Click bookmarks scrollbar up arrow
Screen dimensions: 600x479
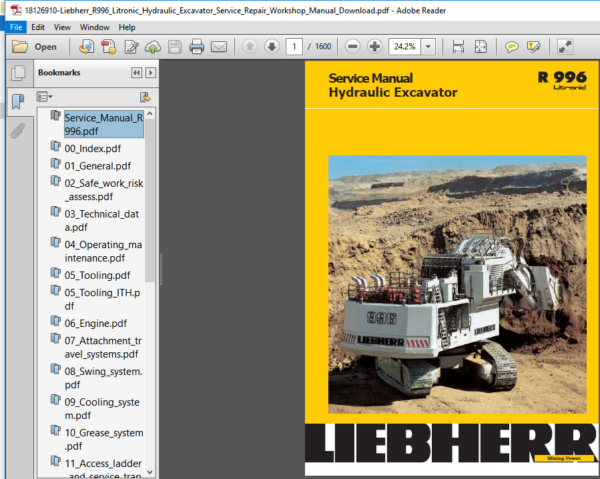tap(150, 114)
